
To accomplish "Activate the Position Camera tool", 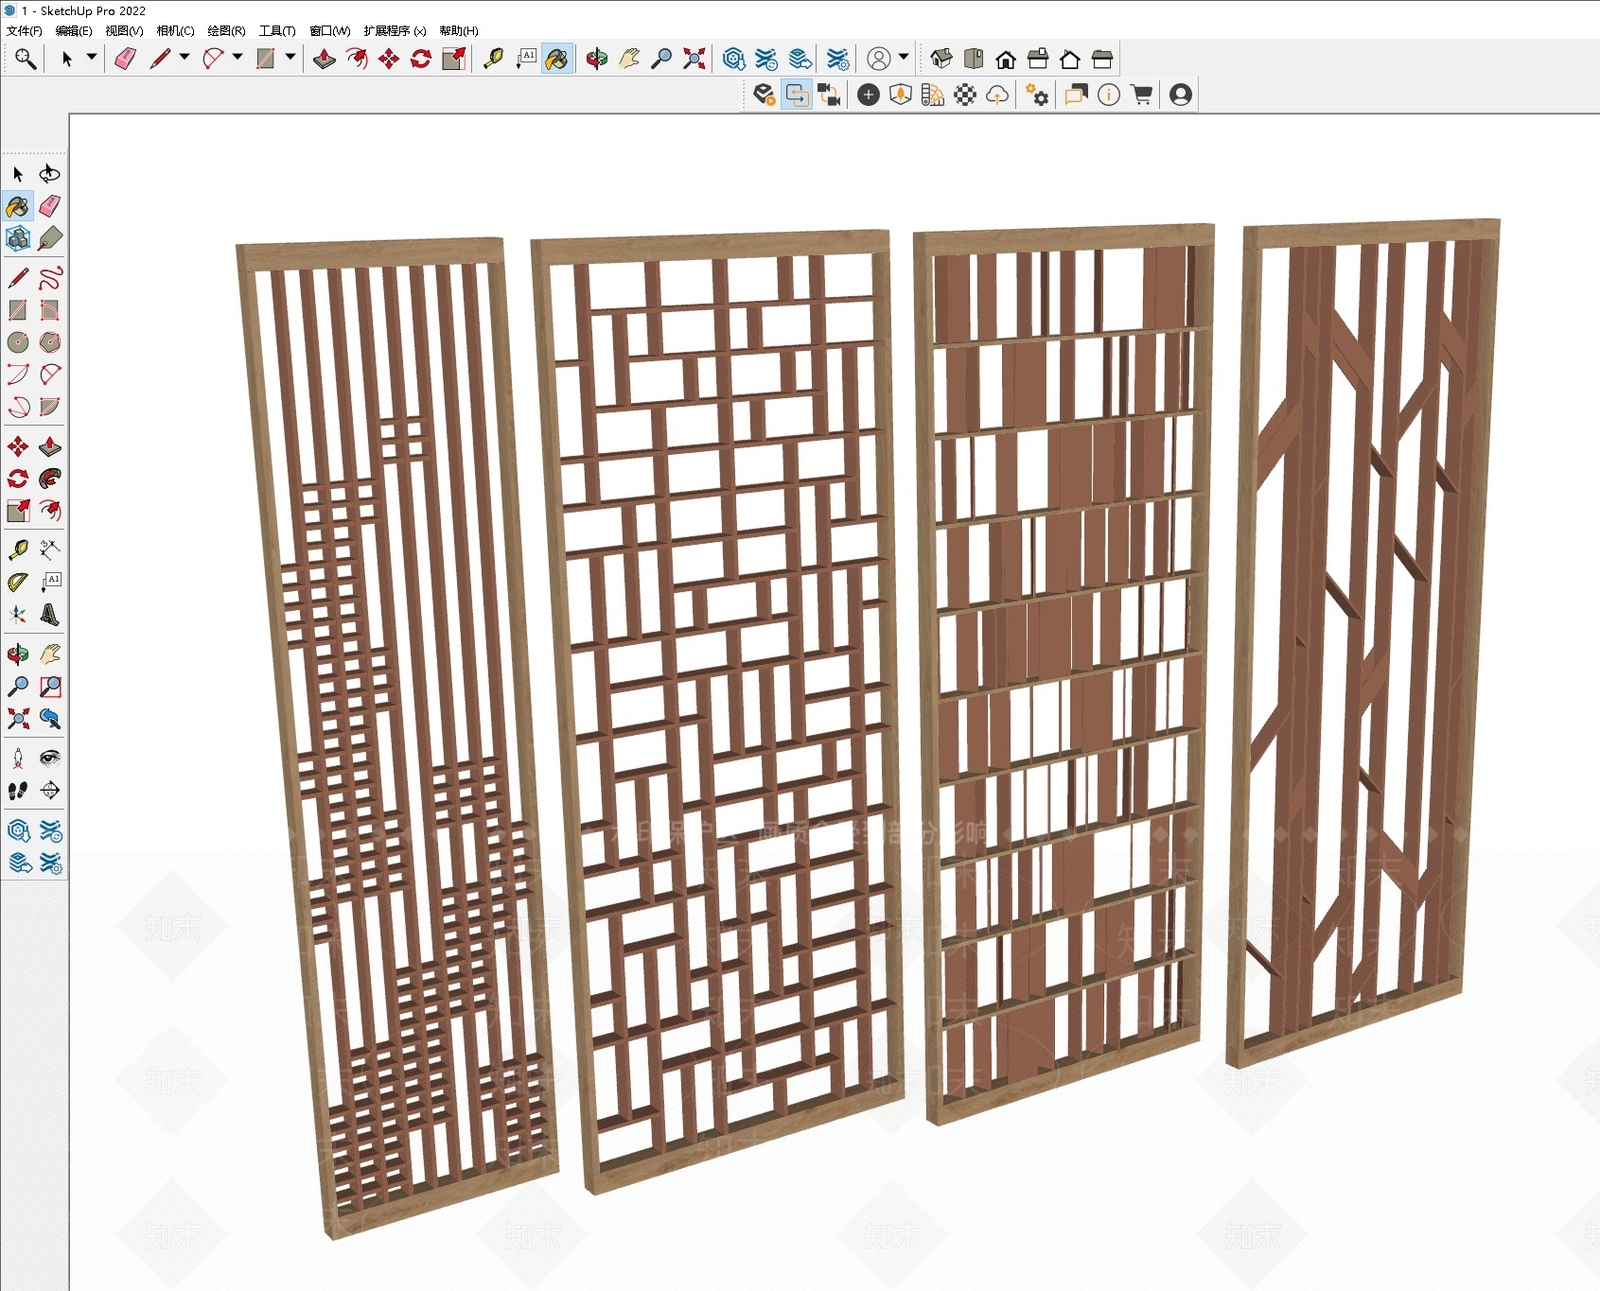I will (18, 758).
